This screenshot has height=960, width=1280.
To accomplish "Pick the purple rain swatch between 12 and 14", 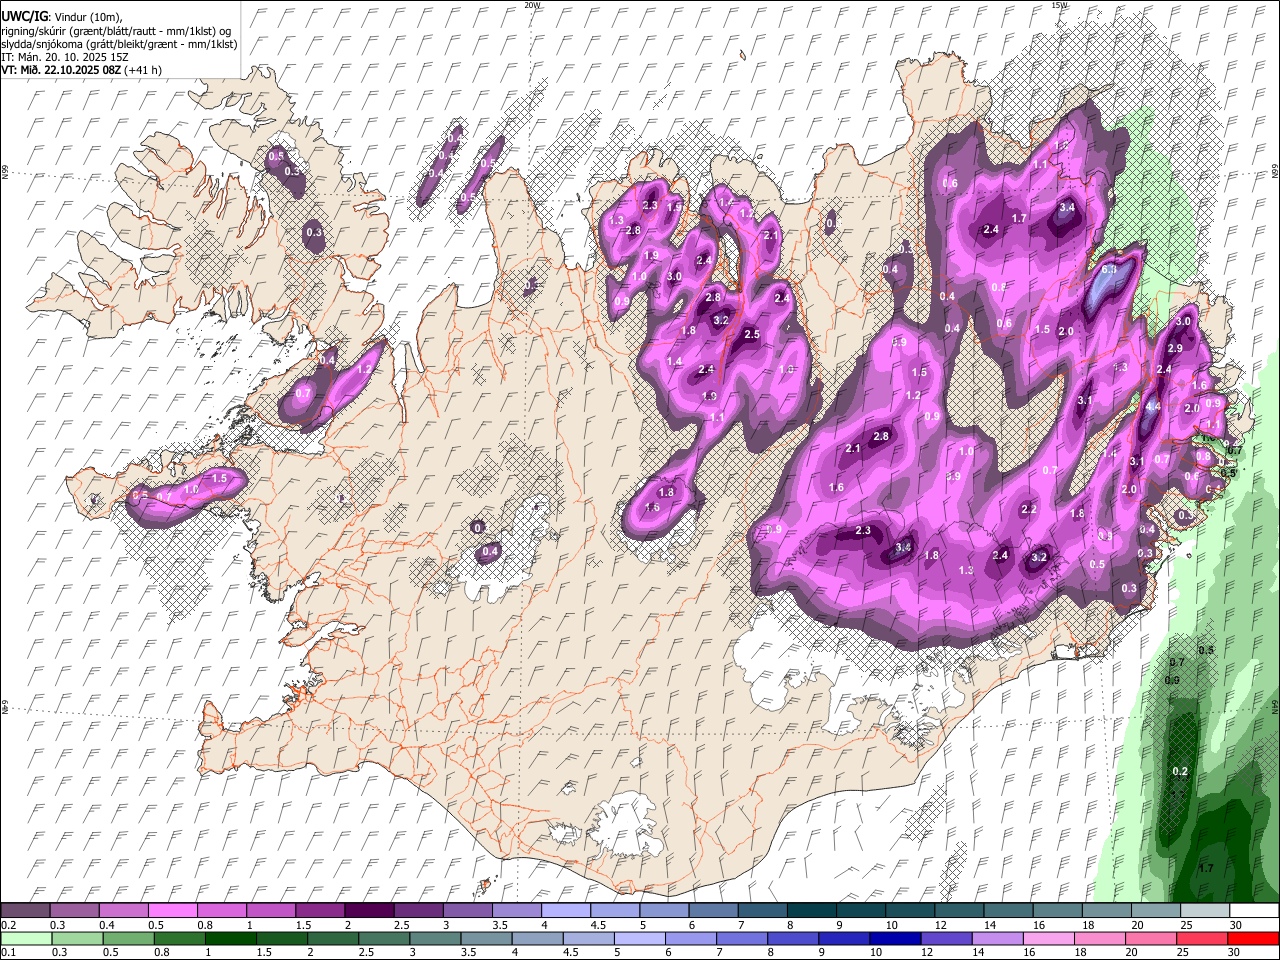I will [947, 938].
